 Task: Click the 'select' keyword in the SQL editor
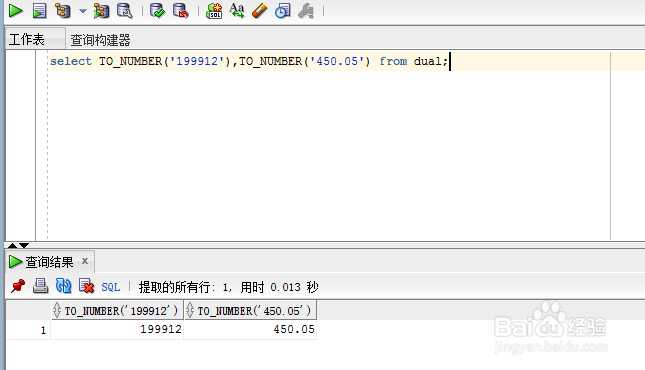[71, 61]
